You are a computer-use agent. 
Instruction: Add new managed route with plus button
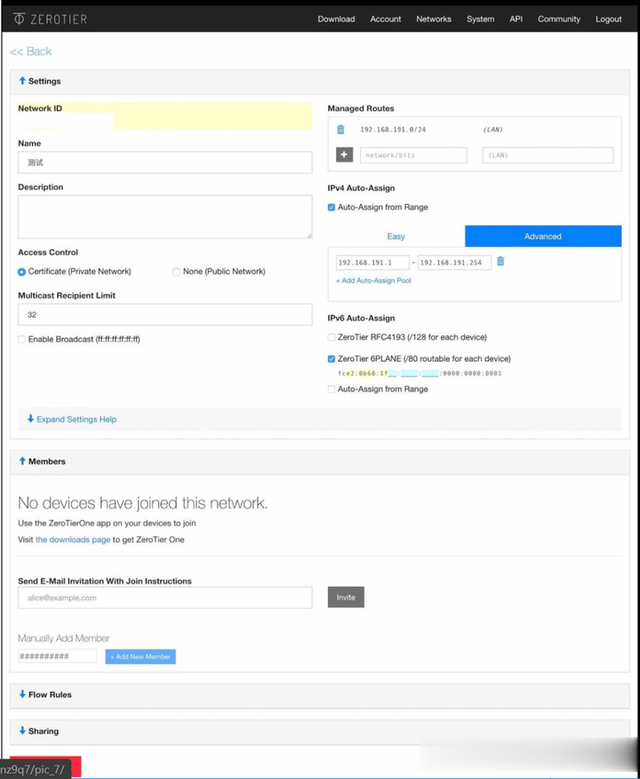coord(344,155)
